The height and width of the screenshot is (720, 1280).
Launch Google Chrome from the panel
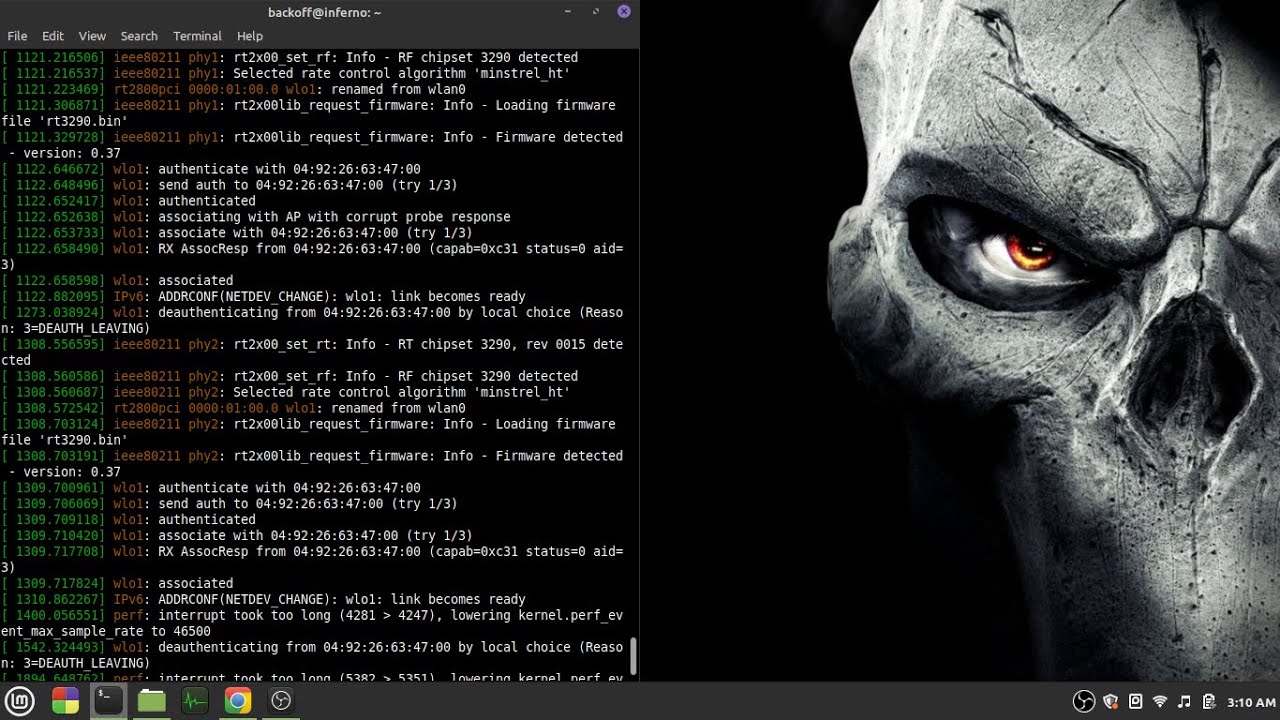pos(238,701)
